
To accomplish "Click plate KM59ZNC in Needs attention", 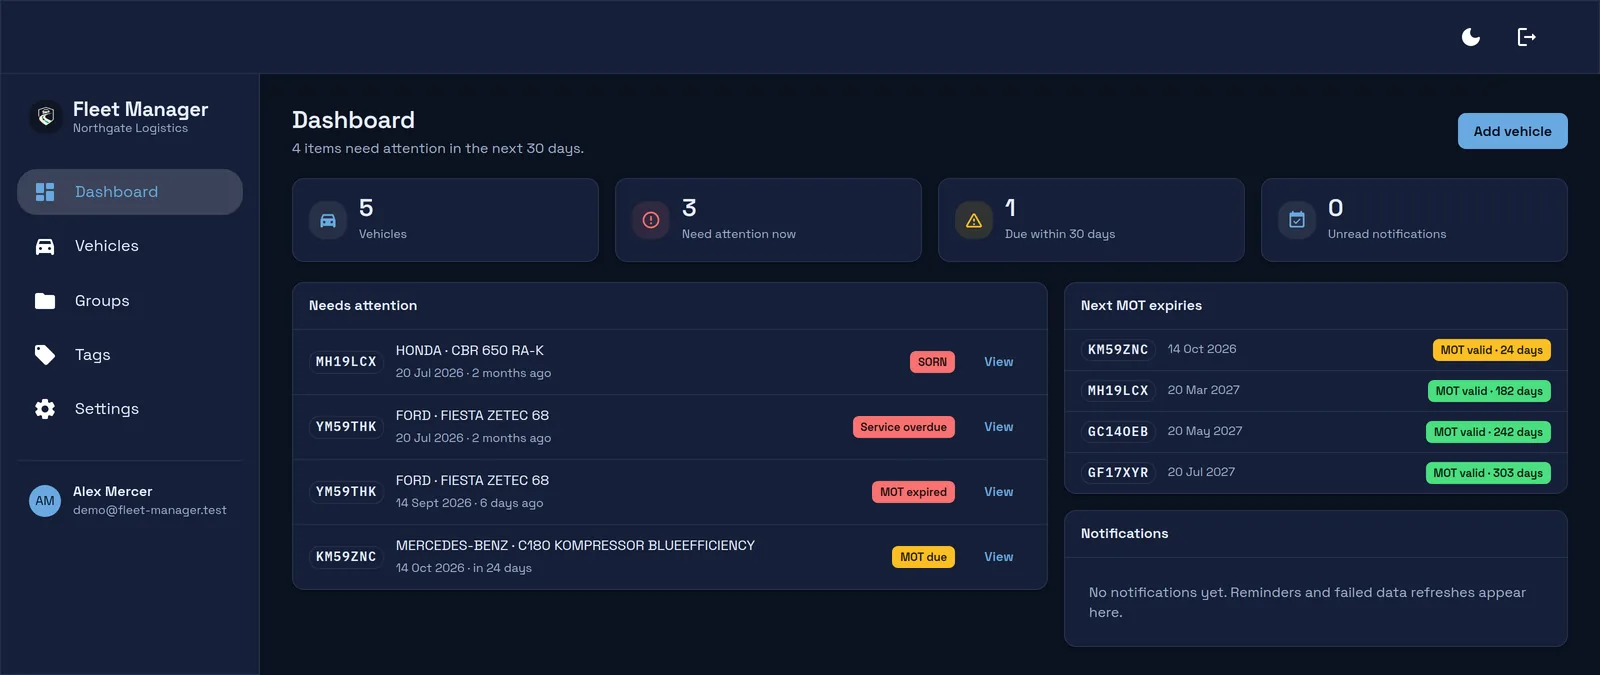I will pos(346,557).
